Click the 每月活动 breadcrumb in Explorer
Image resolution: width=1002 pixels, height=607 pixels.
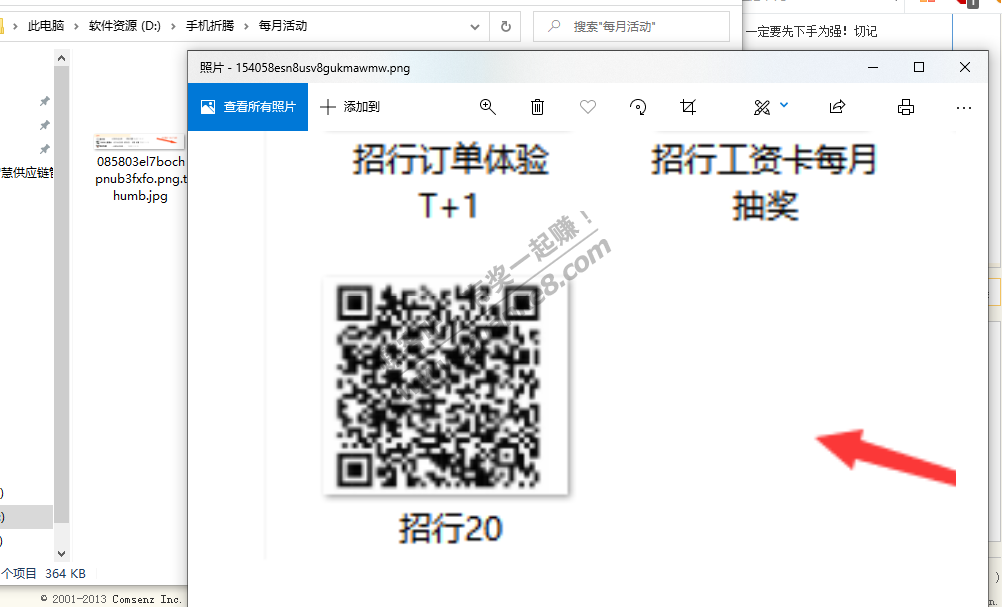(282, 26)
